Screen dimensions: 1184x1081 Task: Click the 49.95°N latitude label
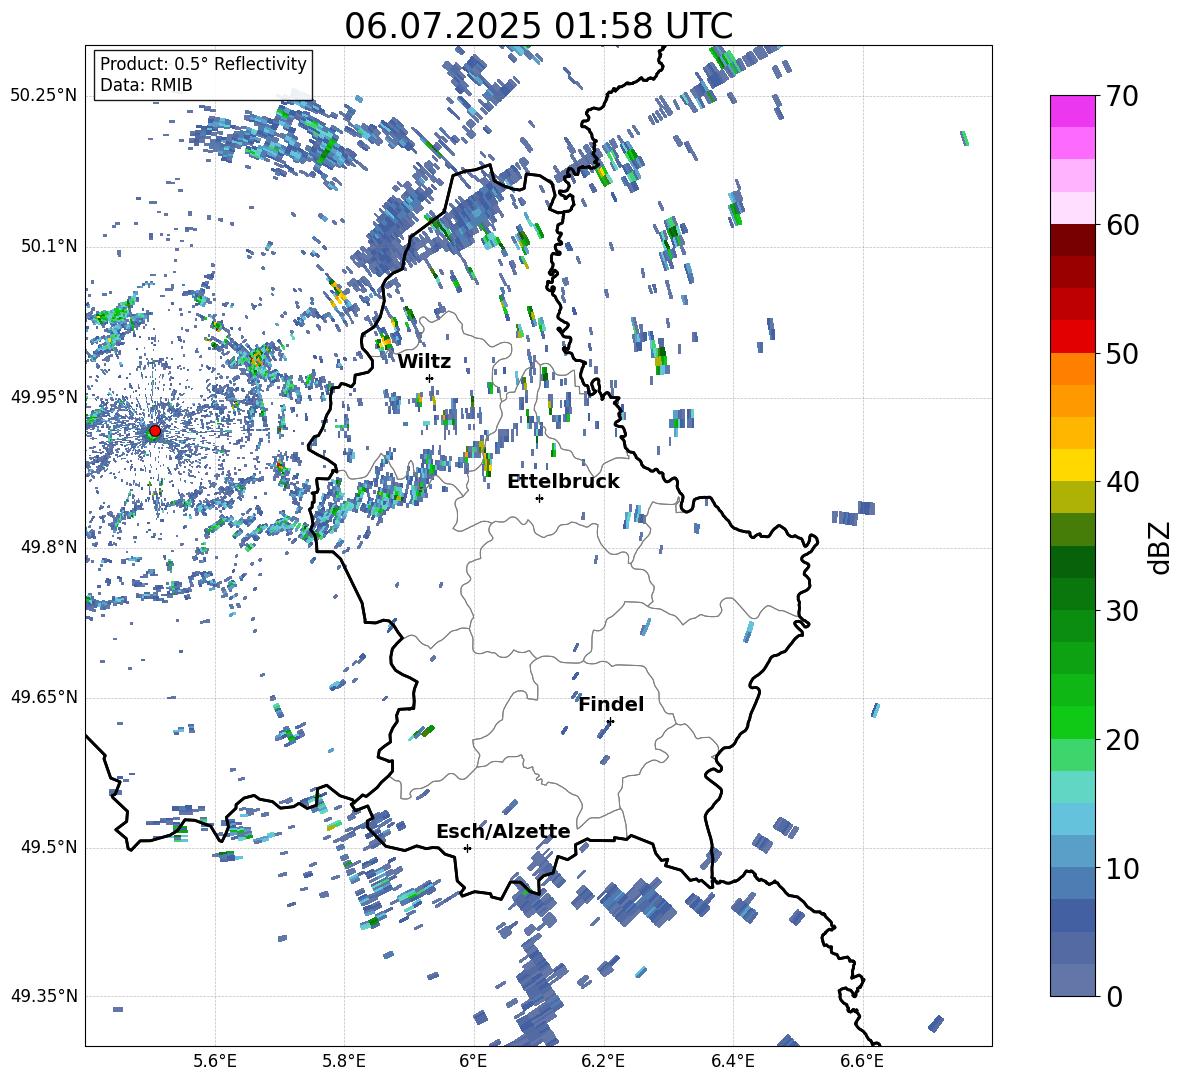pos(44,397)
